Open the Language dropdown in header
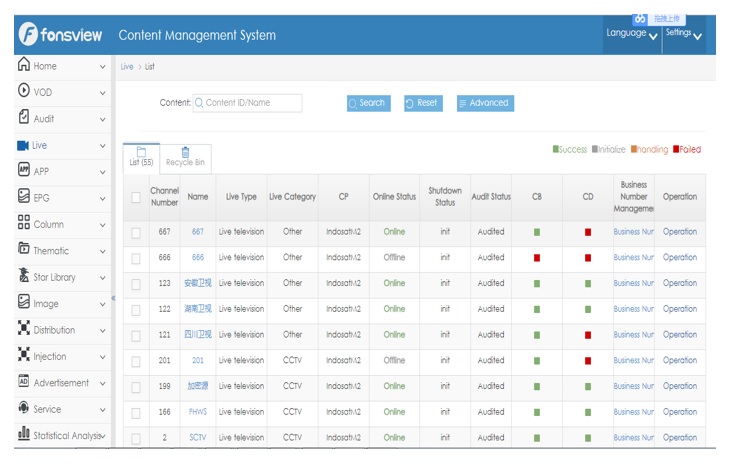This screenshot has height=464, width=730. (x=632, y=34)
